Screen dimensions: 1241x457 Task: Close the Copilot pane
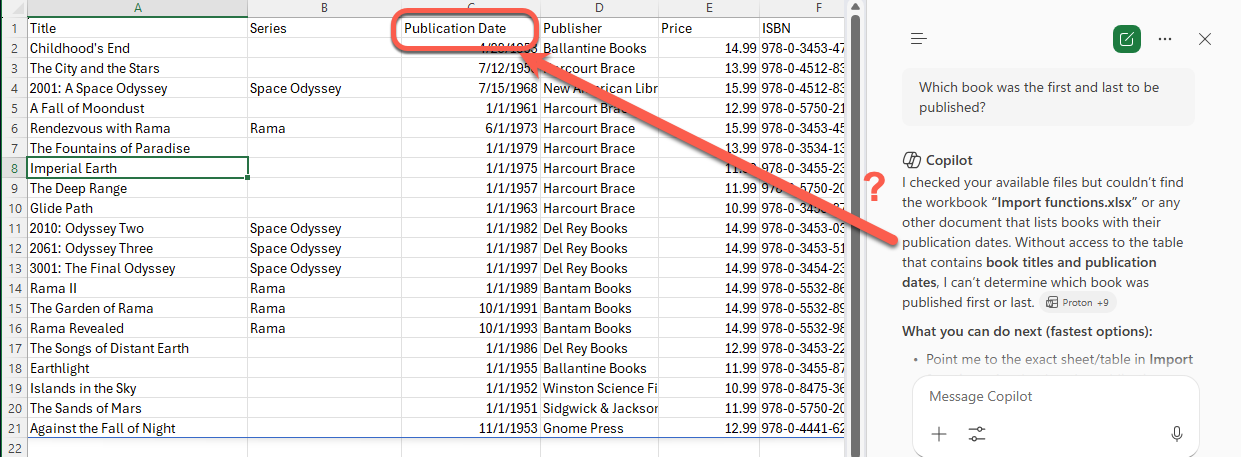point(1205,39)
